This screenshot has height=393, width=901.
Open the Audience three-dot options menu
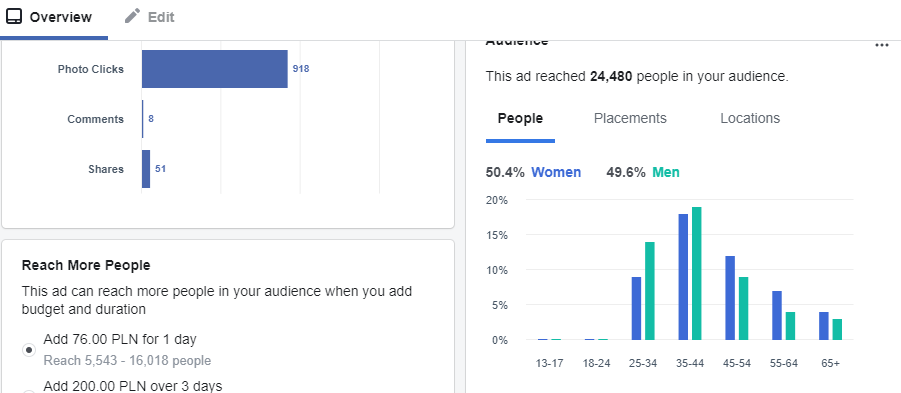point(881,45)
